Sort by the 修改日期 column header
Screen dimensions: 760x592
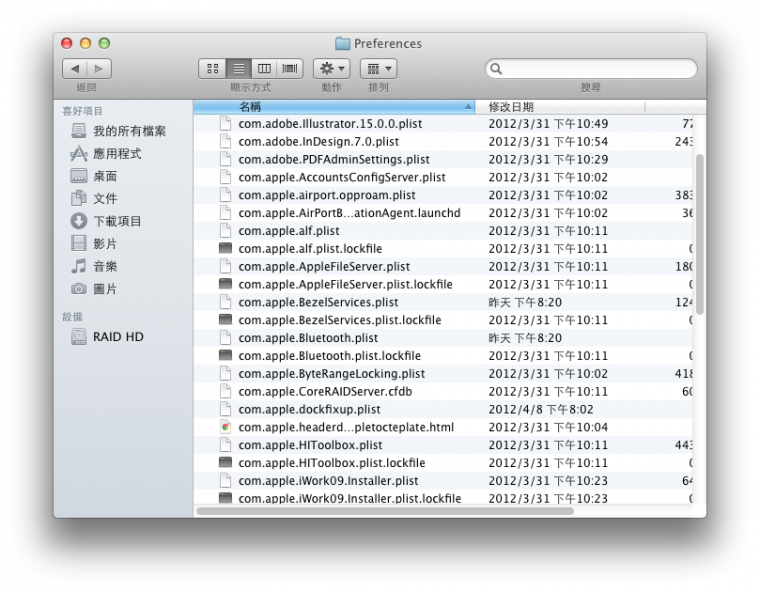tap(560, 107)
